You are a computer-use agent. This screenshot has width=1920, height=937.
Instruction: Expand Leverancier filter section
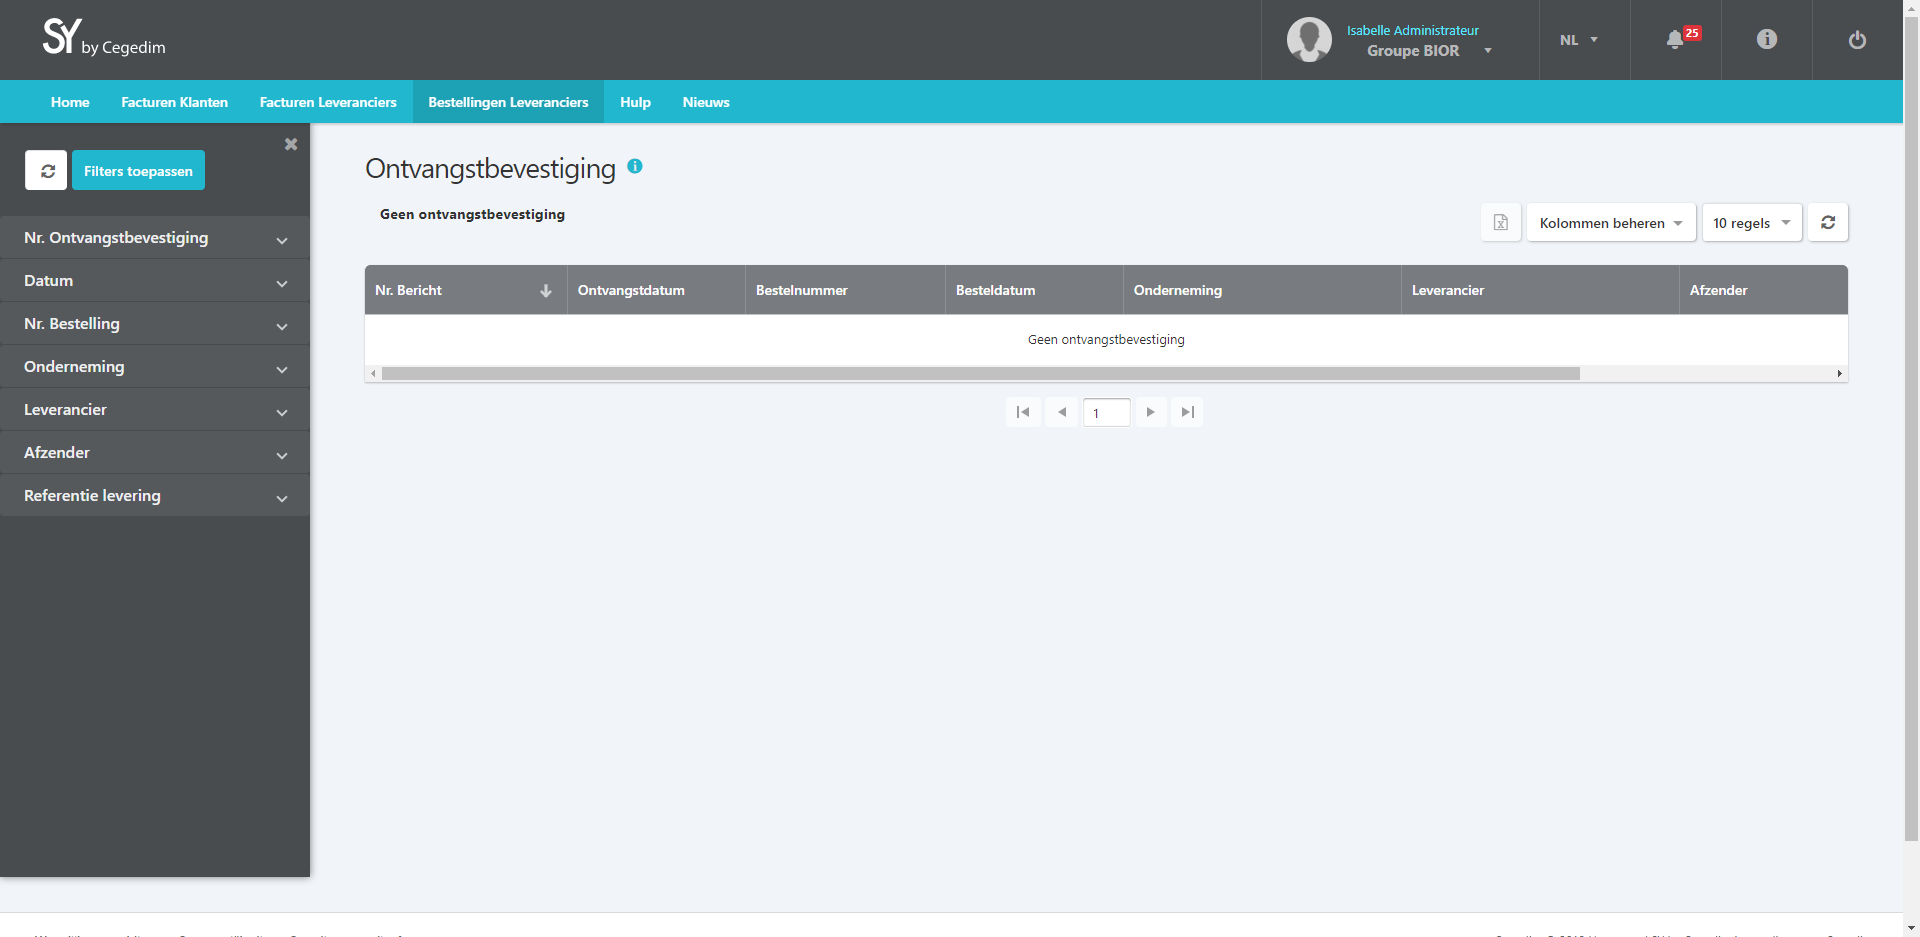tap(155, 410)
